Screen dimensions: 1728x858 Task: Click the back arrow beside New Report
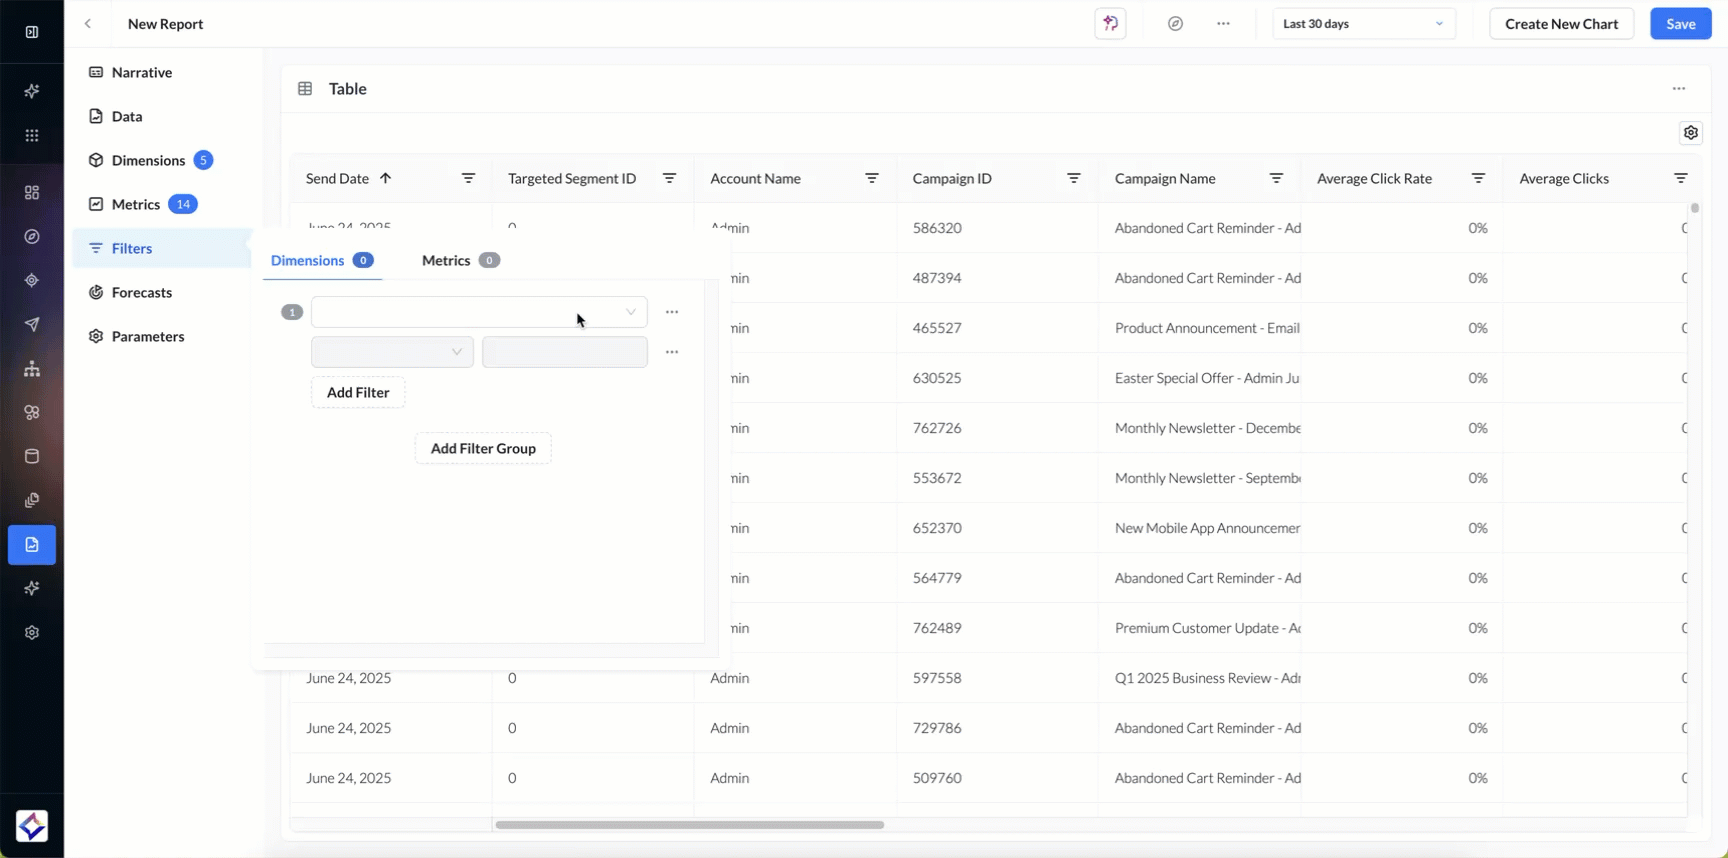coord(88,24)
